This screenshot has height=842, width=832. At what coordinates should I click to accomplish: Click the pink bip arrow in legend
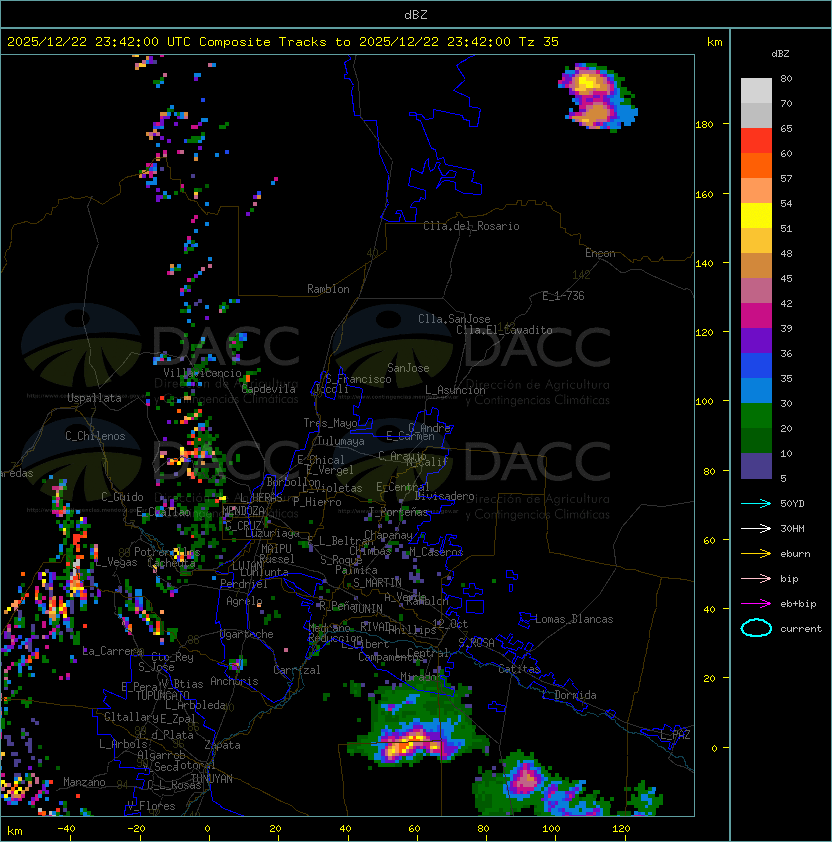(756, 578)
